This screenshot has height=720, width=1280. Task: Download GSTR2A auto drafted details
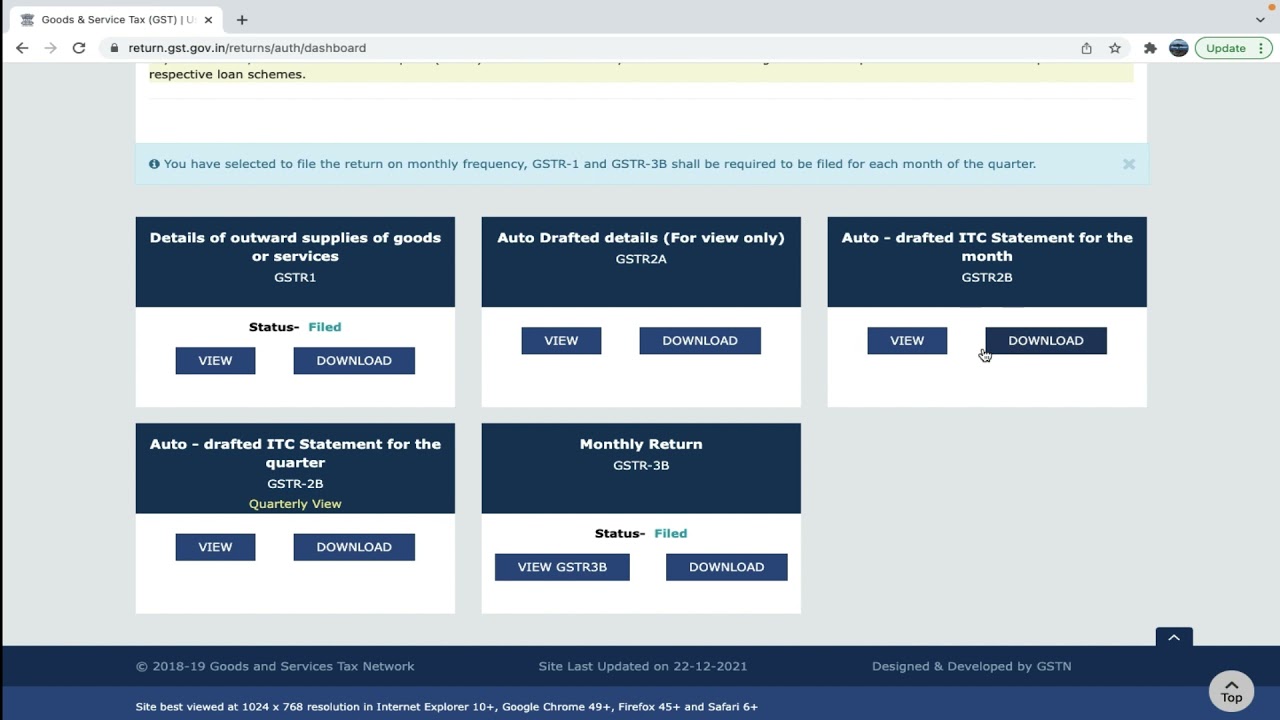point(700,341)
